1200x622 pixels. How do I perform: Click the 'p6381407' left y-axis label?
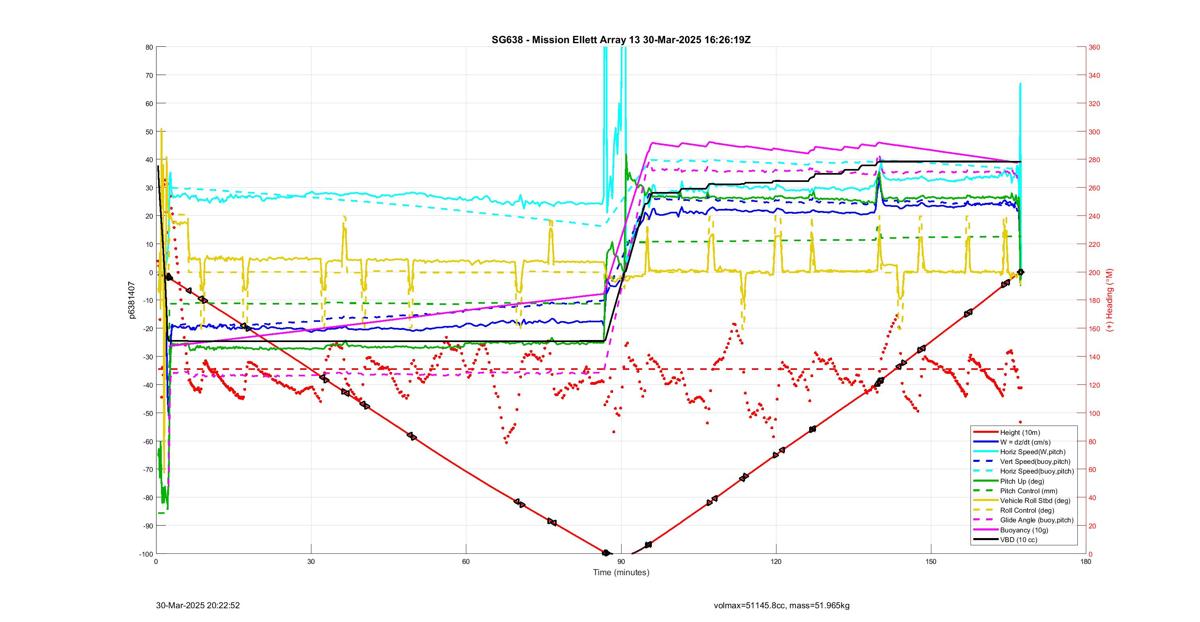click(x=130, y=300)
